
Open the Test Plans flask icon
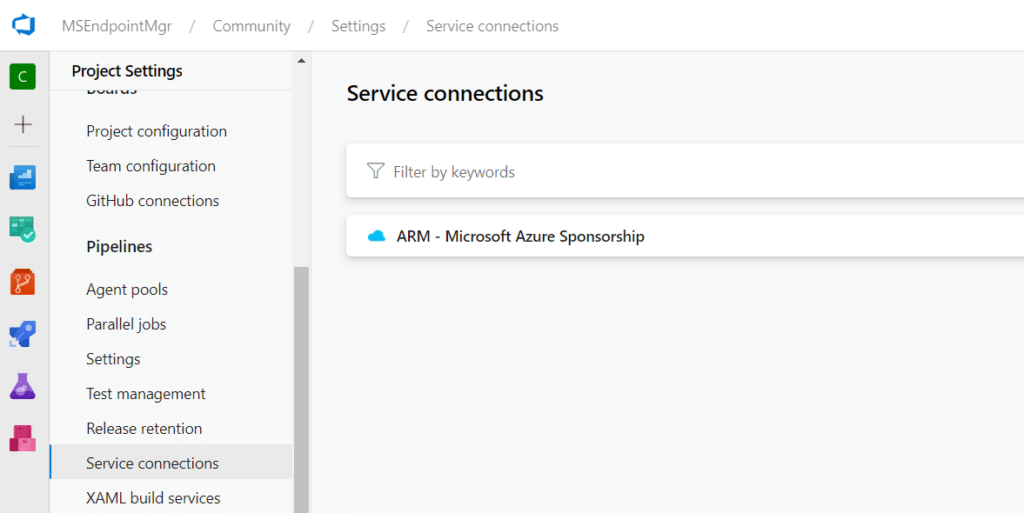tap(23, 386)
